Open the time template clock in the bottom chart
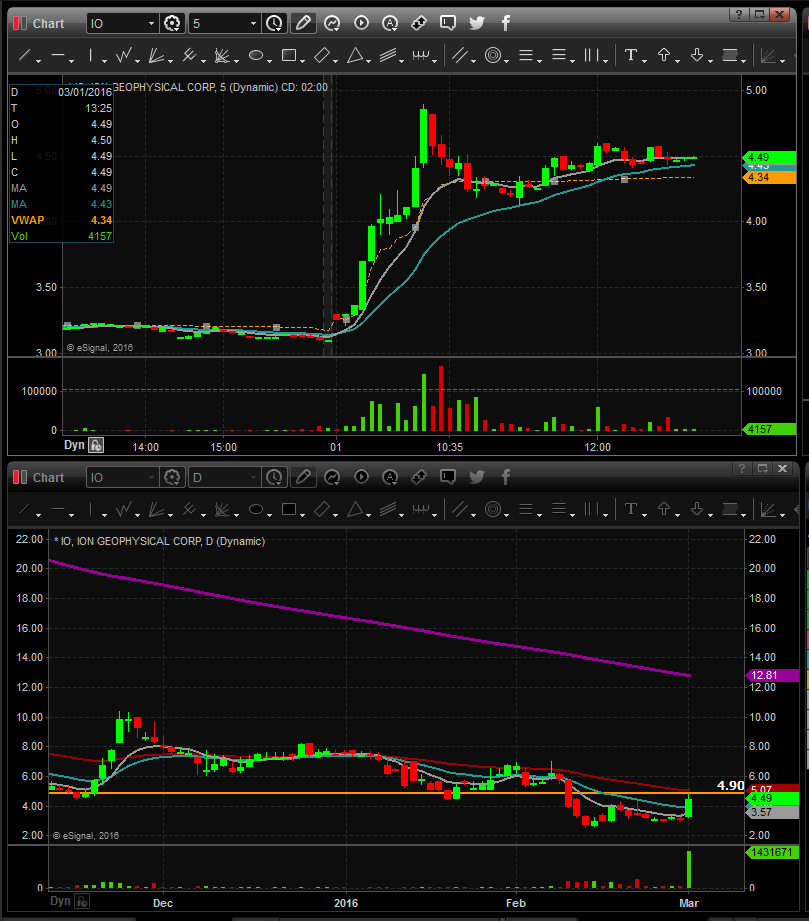The image size is (809, 921). 274,477
